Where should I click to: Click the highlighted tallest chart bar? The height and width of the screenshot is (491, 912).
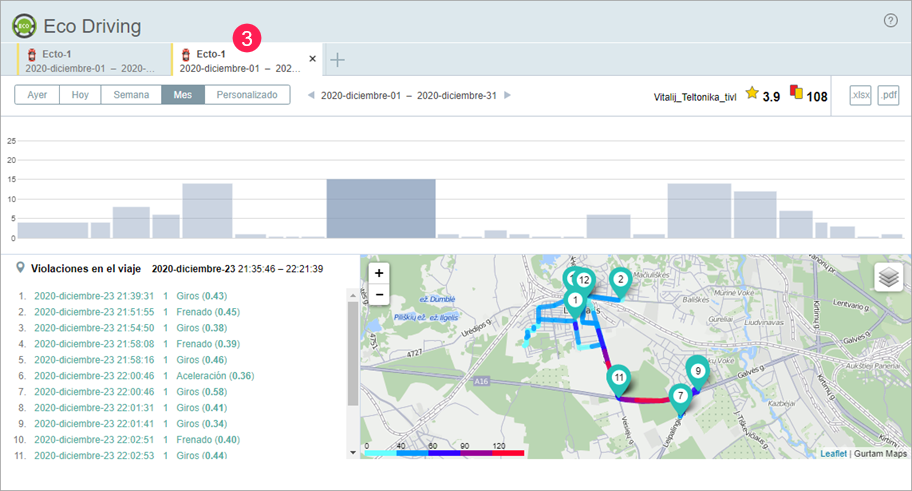(381, 208)
